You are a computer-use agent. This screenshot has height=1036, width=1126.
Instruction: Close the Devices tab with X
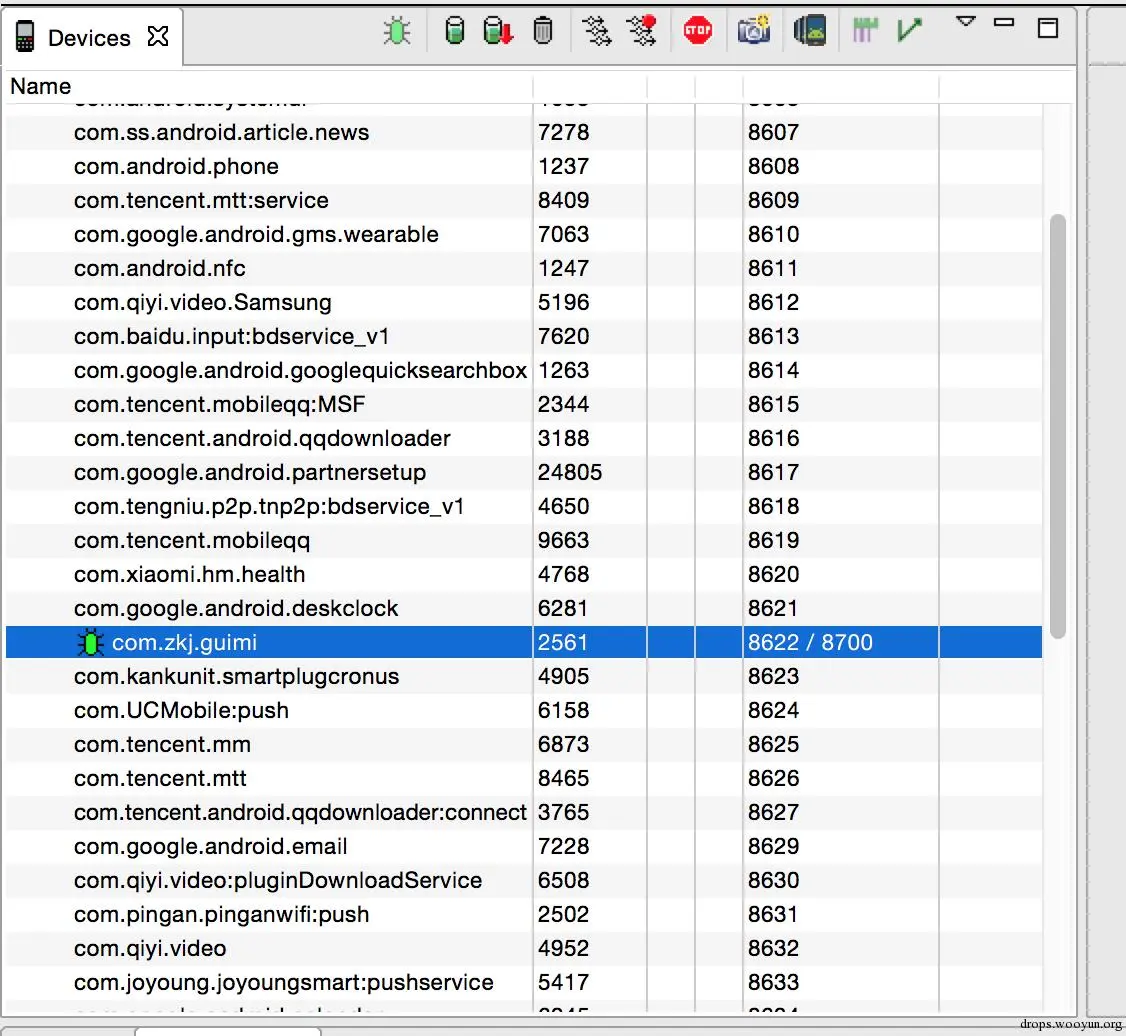[158, 36]
